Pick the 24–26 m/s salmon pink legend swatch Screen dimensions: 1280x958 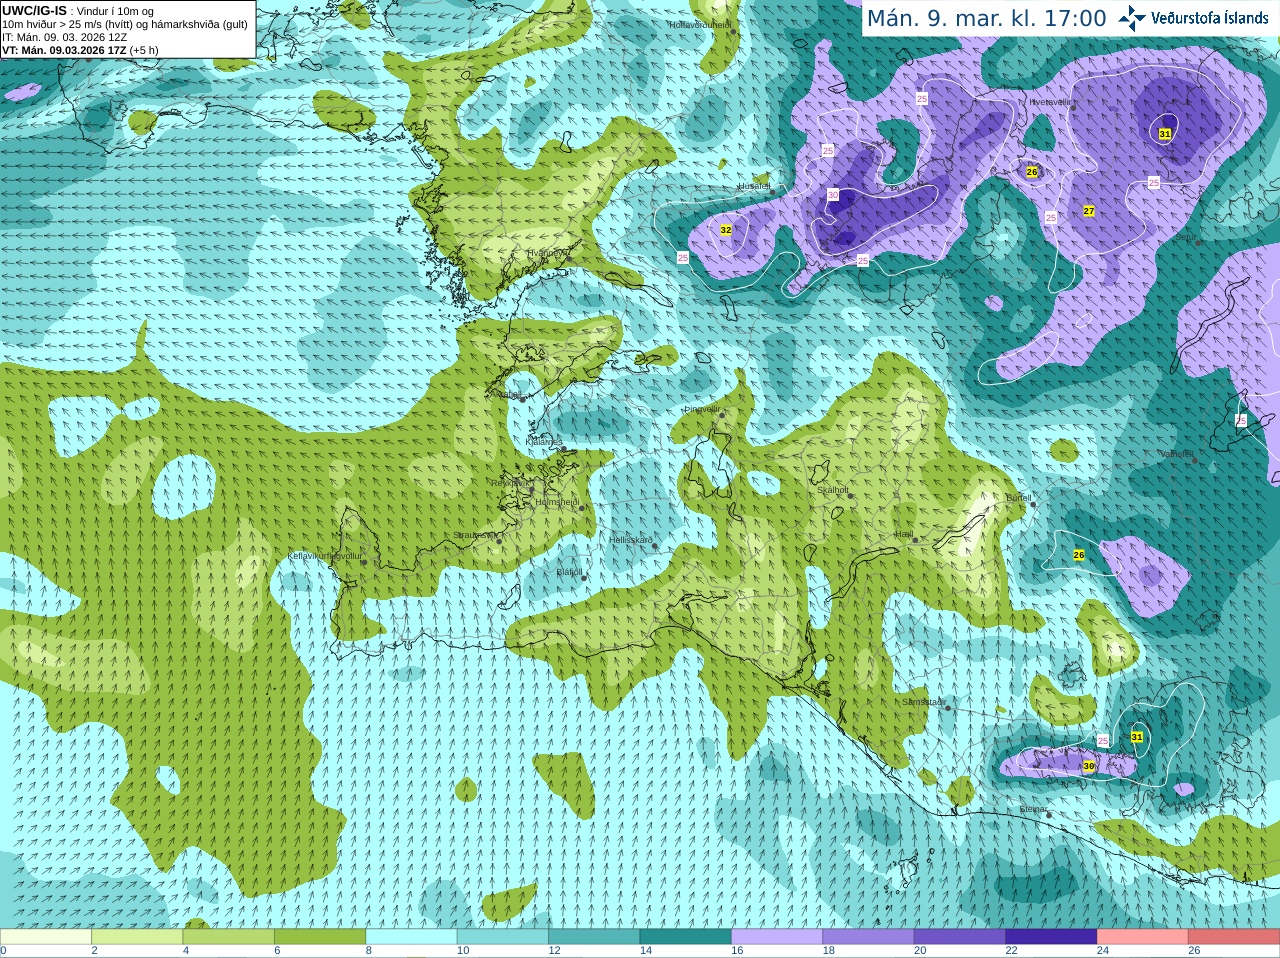(1142, 937)
